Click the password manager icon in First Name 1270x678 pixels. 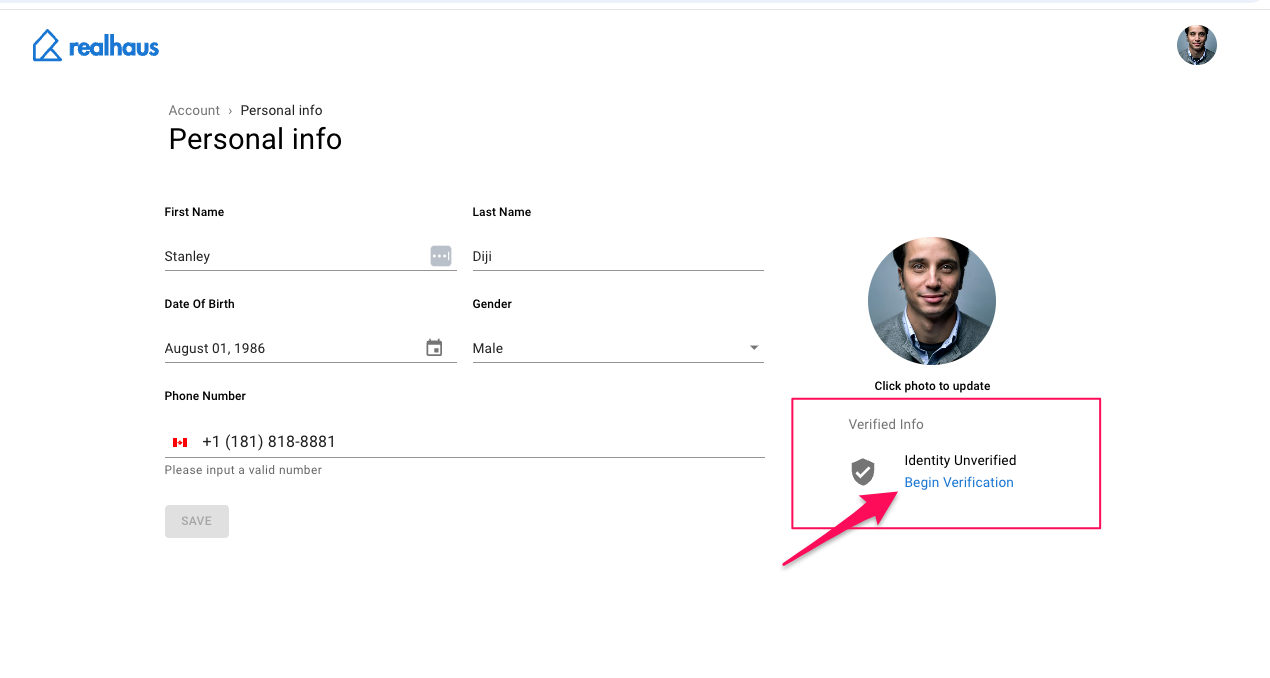click(441, 256)
